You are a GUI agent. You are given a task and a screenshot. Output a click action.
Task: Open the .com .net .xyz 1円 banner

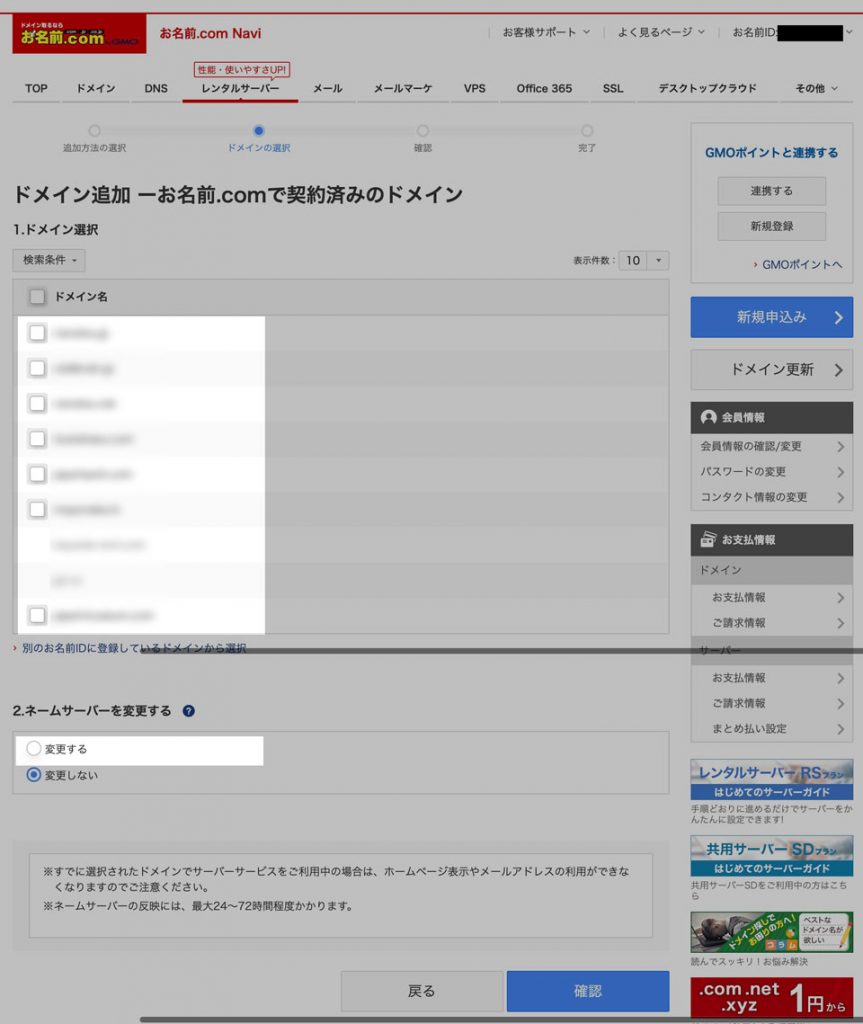pyautogui.click(x=772, y=998)
